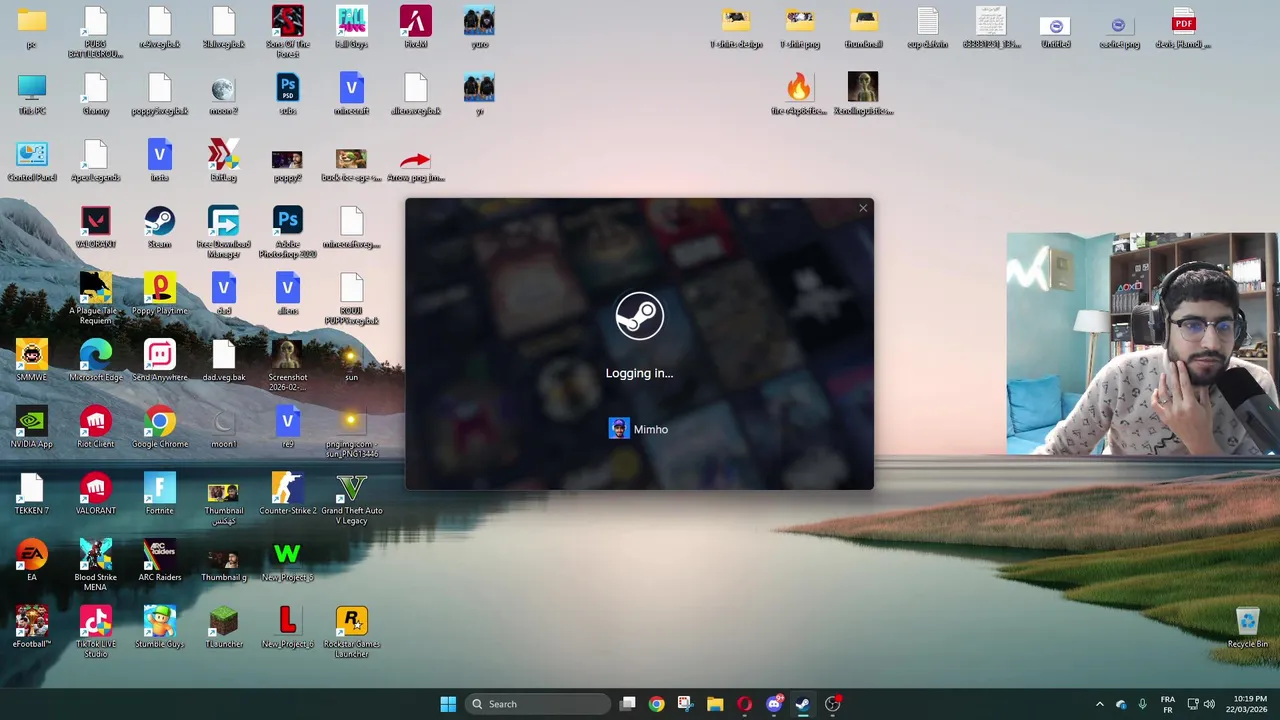Select the subs PSD file
1280x720 pixels.
tap(287, 94)
